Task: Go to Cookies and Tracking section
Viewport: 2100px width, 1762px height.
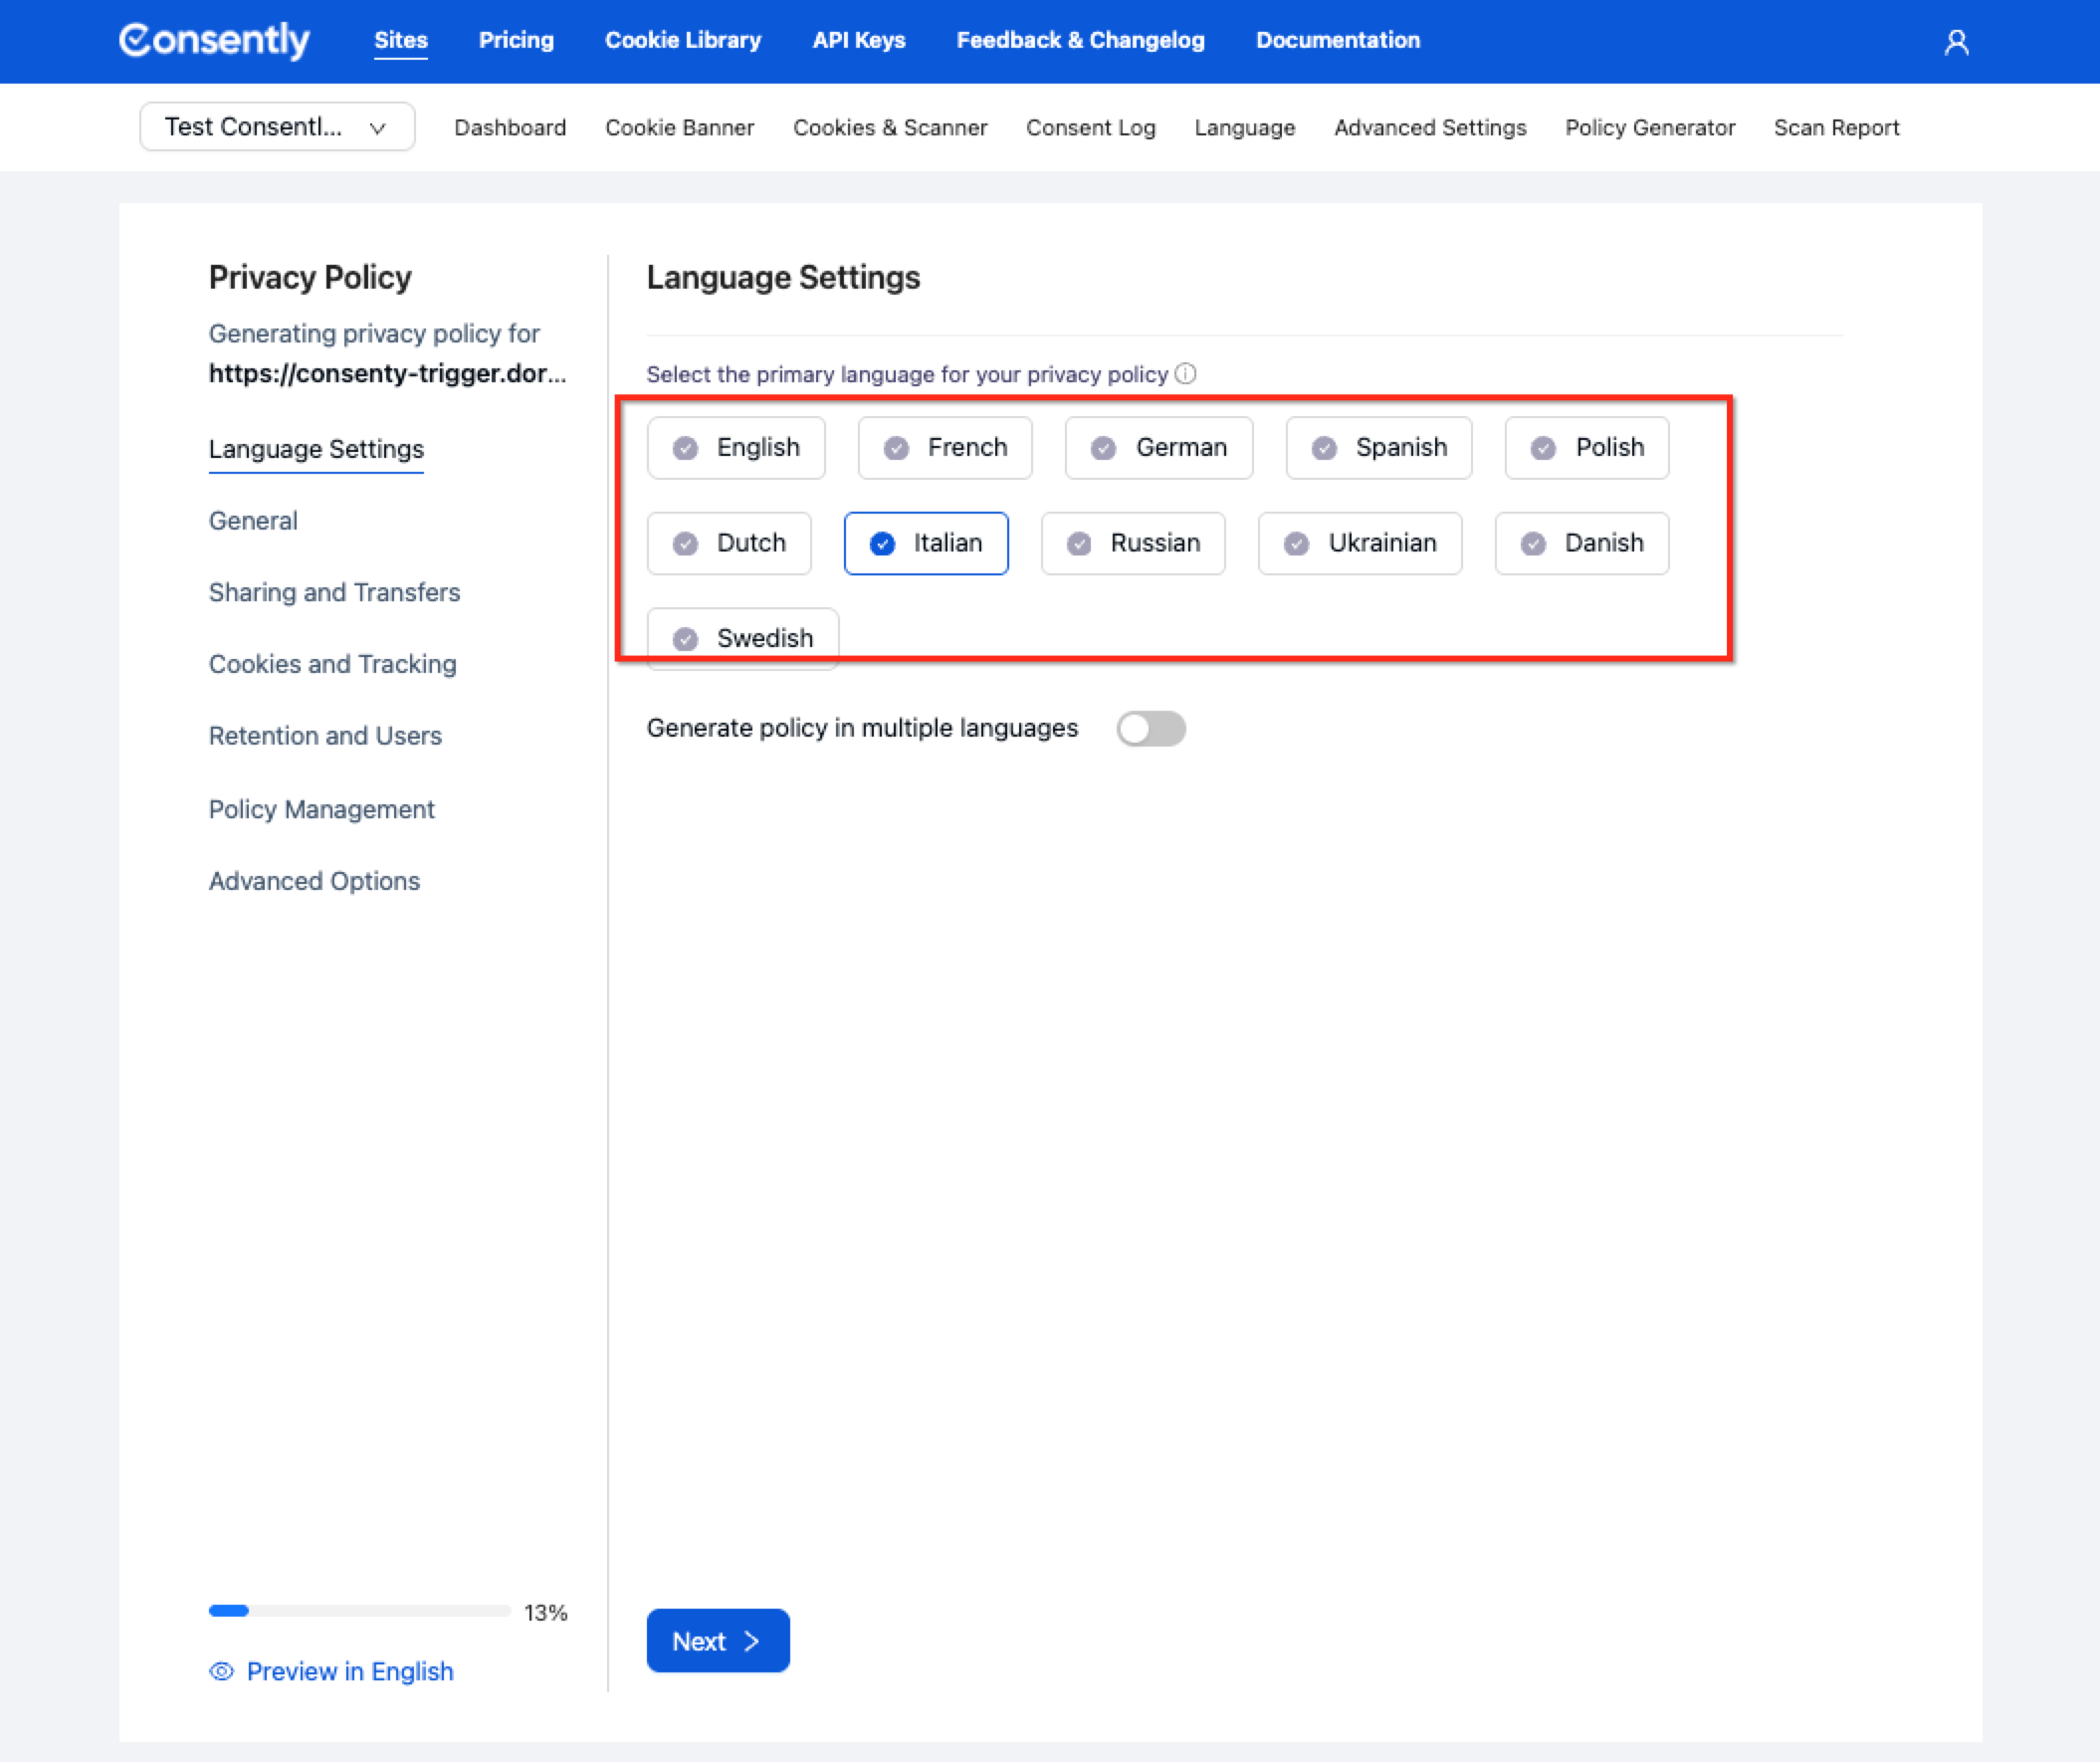Action: click(x=332, y=664)
